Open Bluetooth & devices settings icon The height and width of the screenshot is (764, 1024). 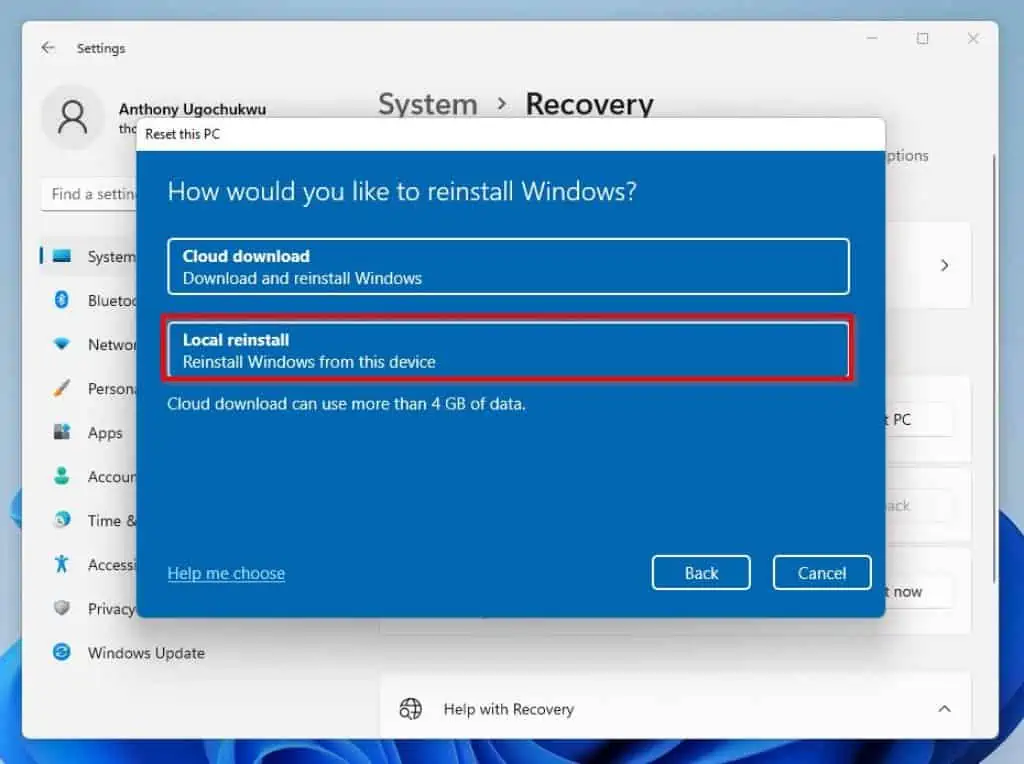[x=63, y=300]
